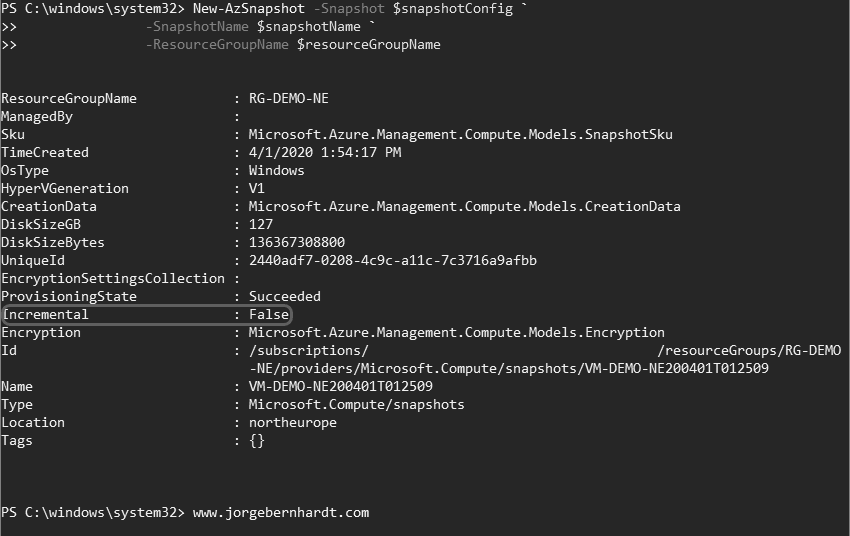Click the Type value Microsoft.Compute/snapshots
Image resolution: width=850 pixels, height=536 pixels.
point(356,404)
